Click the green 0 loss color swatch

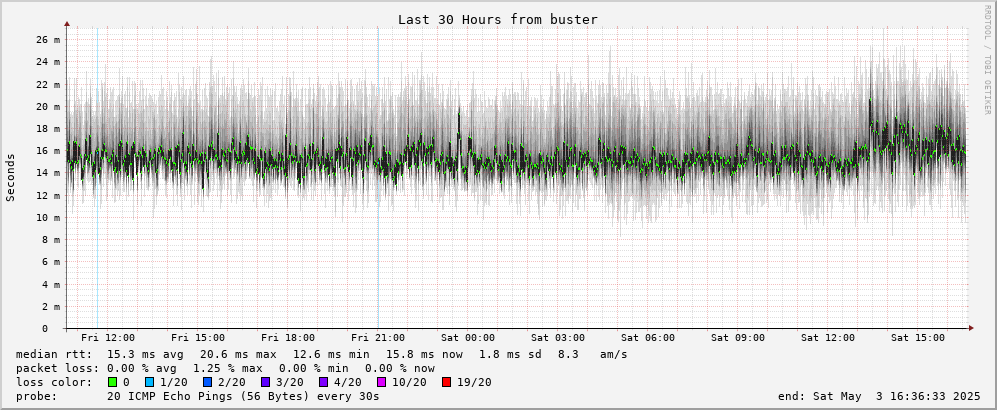click(x=112, y=382)
